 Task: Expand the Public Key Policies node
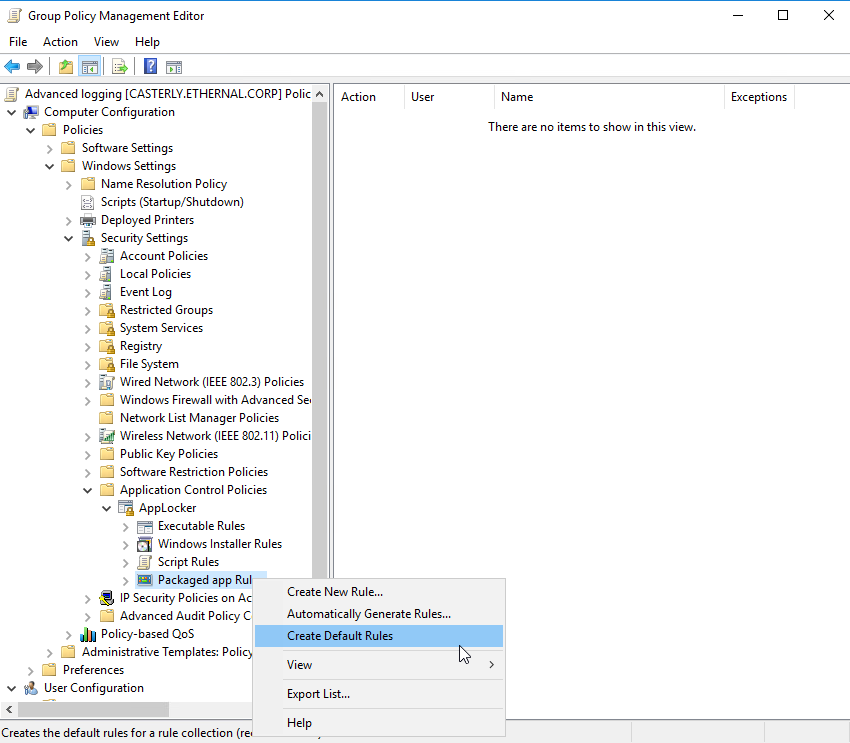(87, 455)
